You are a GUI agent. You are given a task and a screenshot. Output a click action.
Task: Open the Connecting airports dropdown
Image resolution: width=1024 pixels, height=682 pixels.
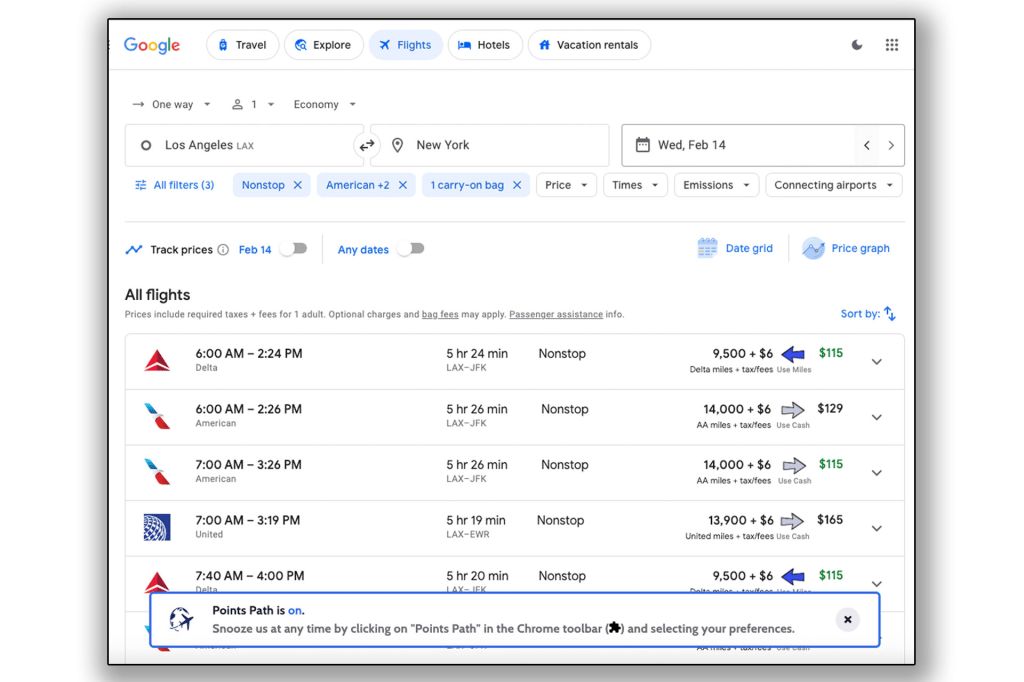(833, 185)
